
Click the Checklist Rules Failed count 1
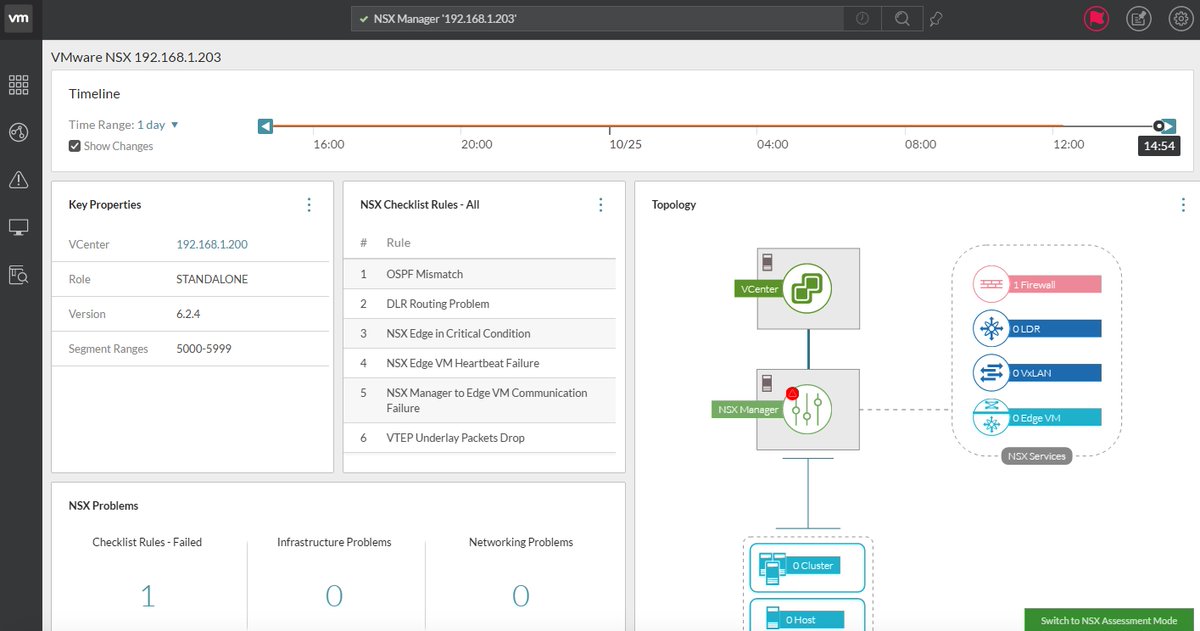tap(147, 596)
